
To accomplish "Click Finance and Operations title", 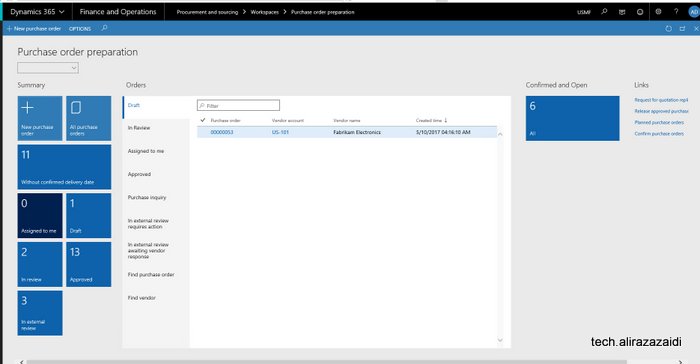I will 118,12.
